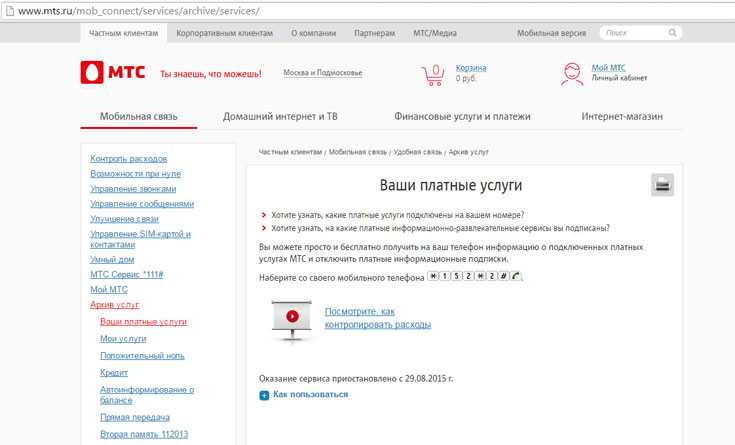The height and width of the screenshot is (445, 735).
Task: Open the Партнерам tab
Action: point(375,33)
